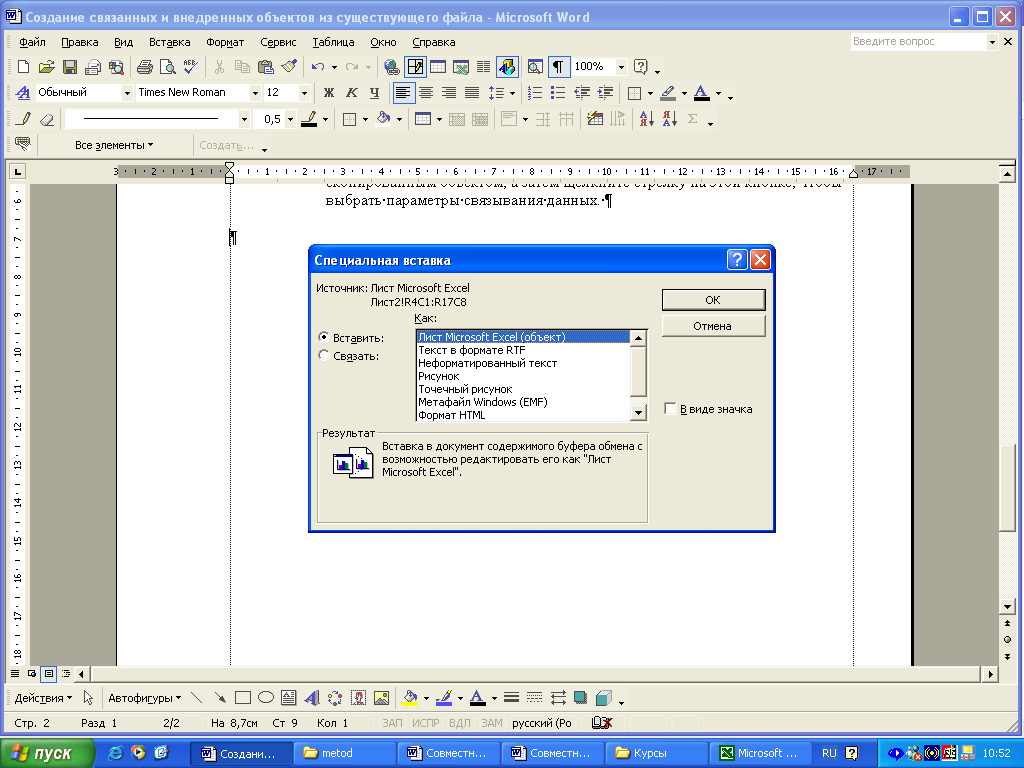Open font size dropdown 12
The width and height of the screenshot is (1024, 768).
pyautogui.click(x=304, y=93)
